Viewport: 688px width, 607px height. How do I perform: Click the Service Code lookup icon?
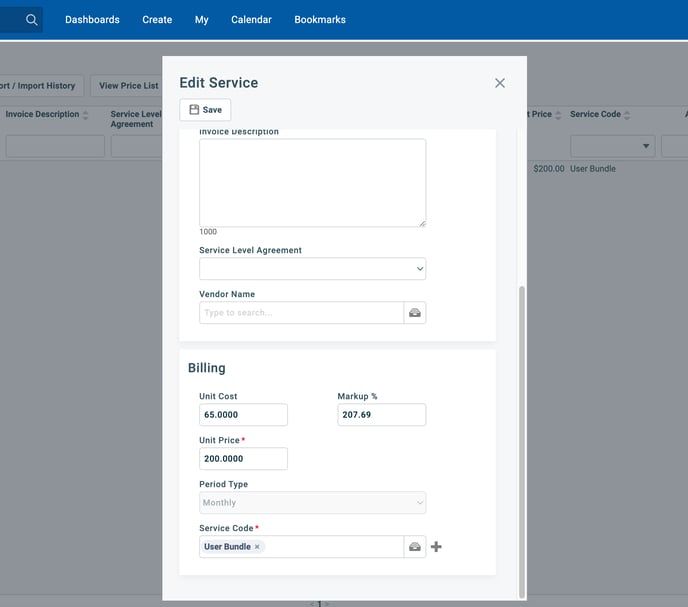(x=415, y=546)
